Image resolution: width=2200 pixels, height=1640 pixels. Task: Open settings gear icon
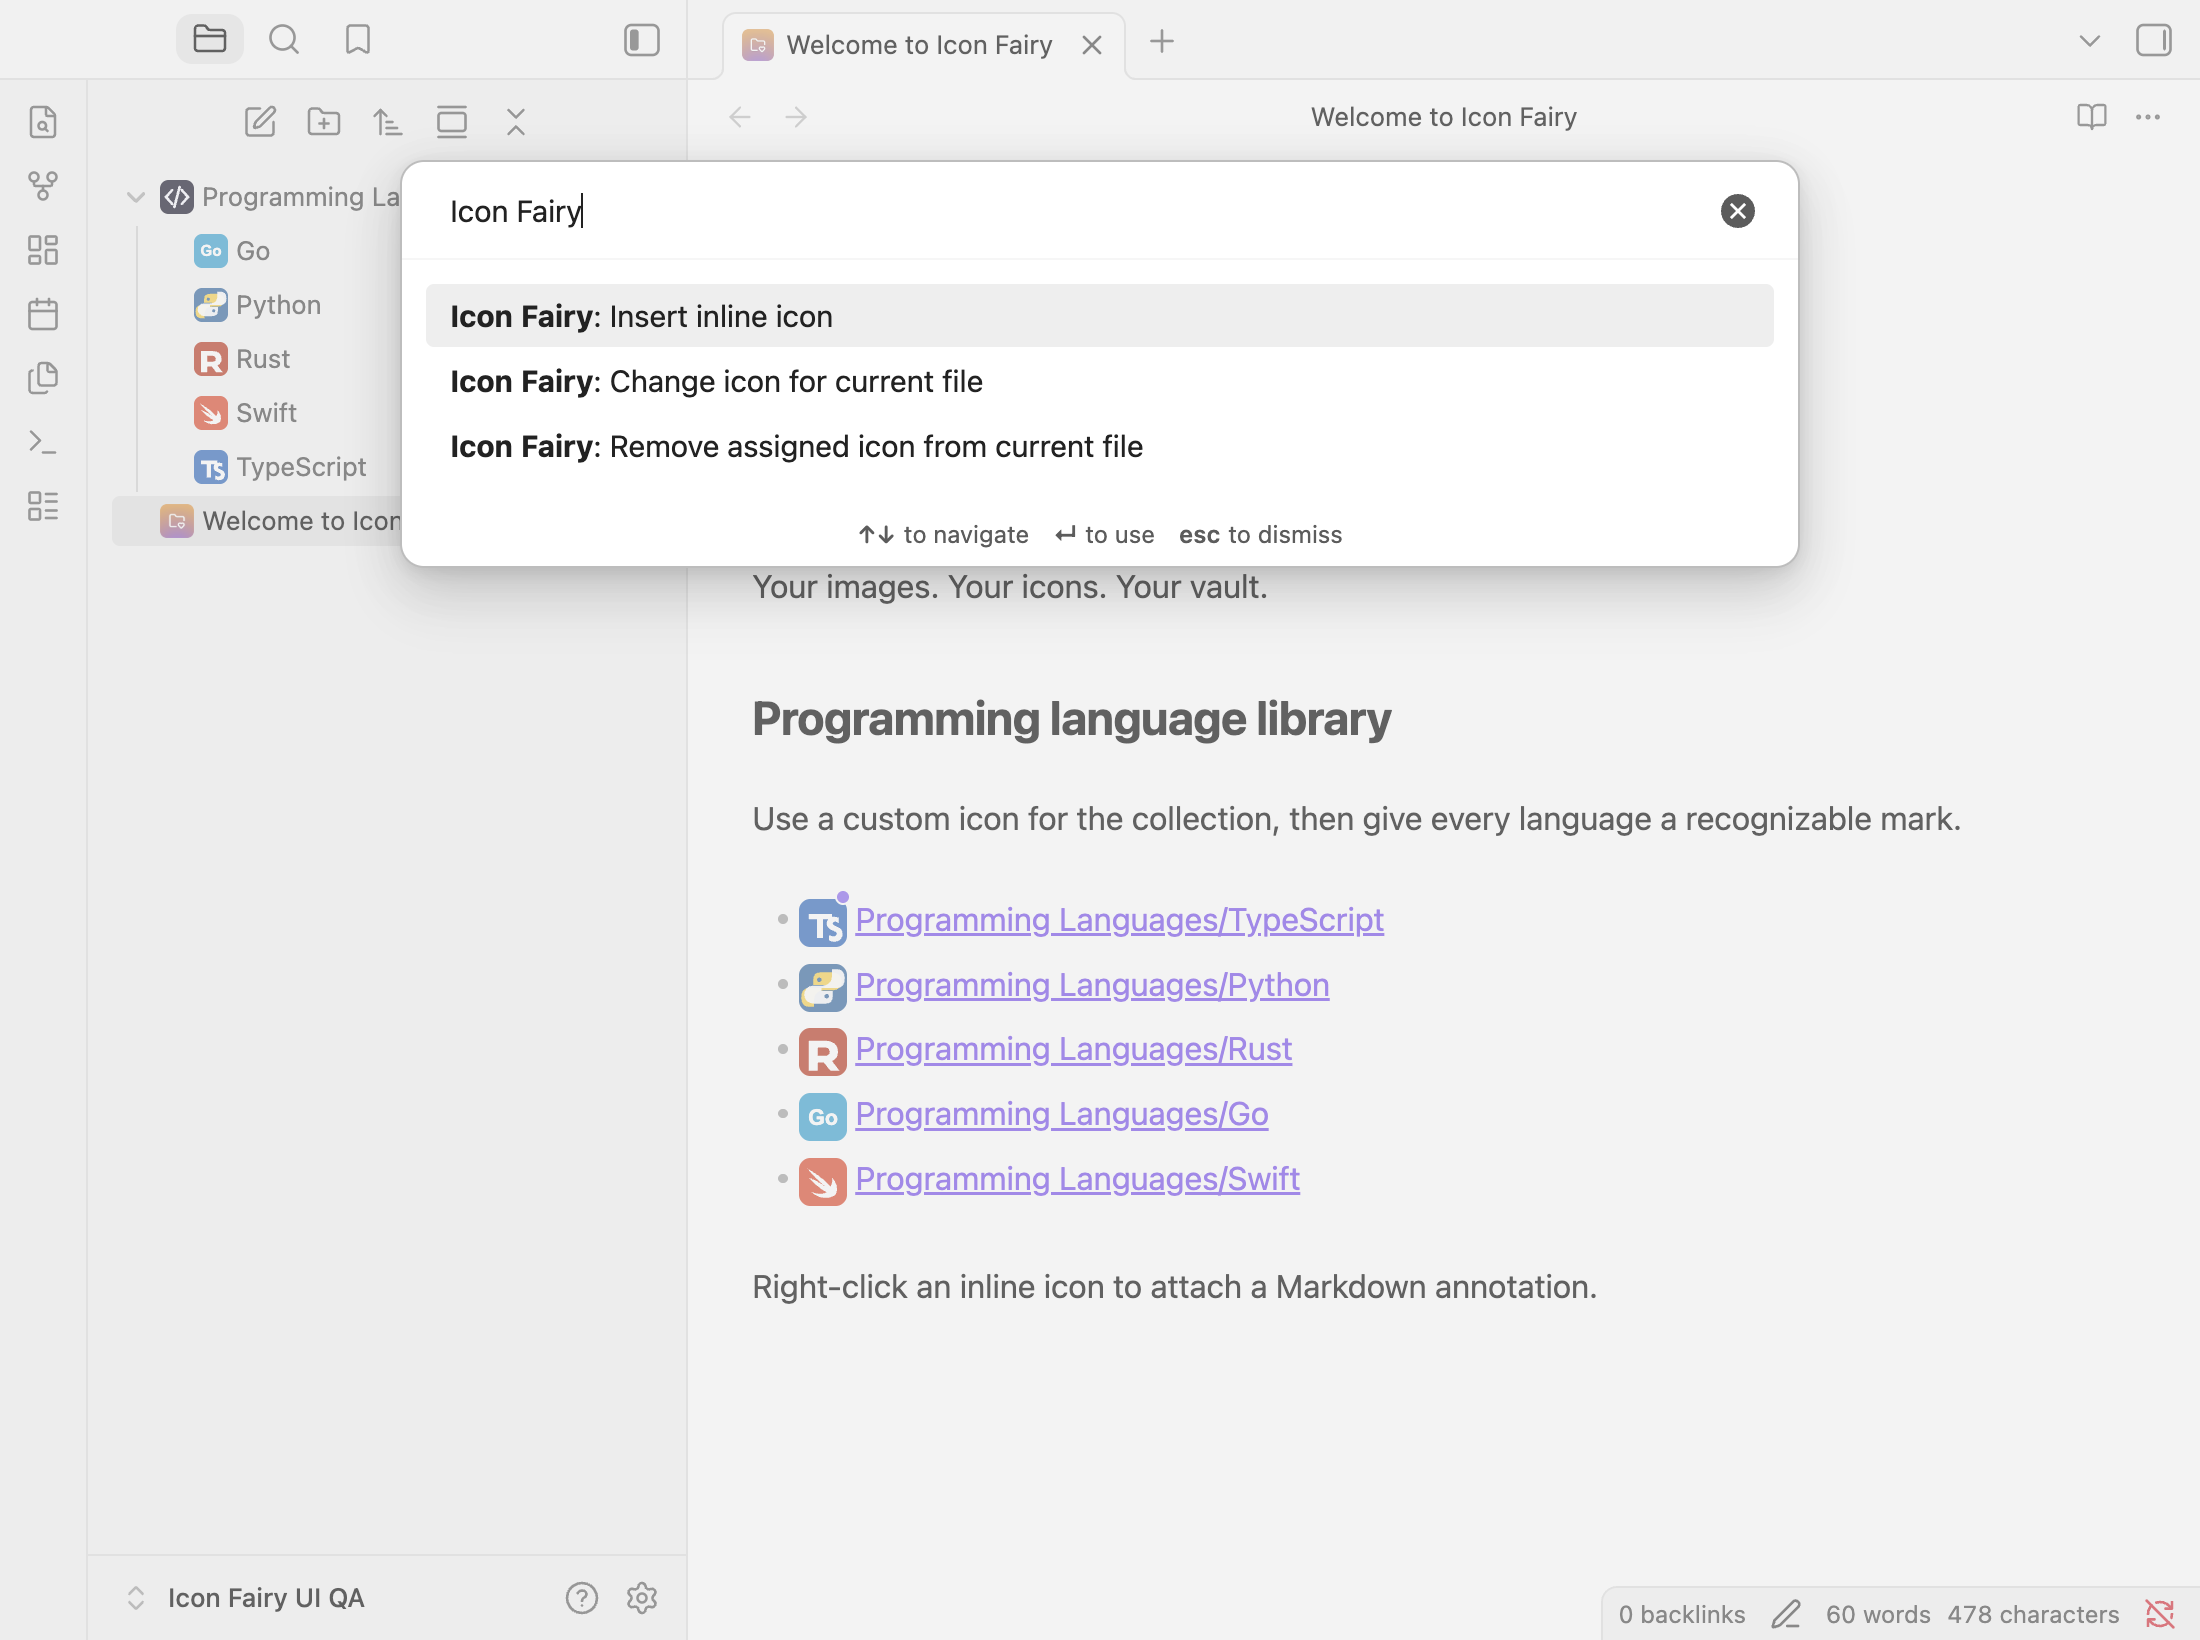coord(642,1598)
